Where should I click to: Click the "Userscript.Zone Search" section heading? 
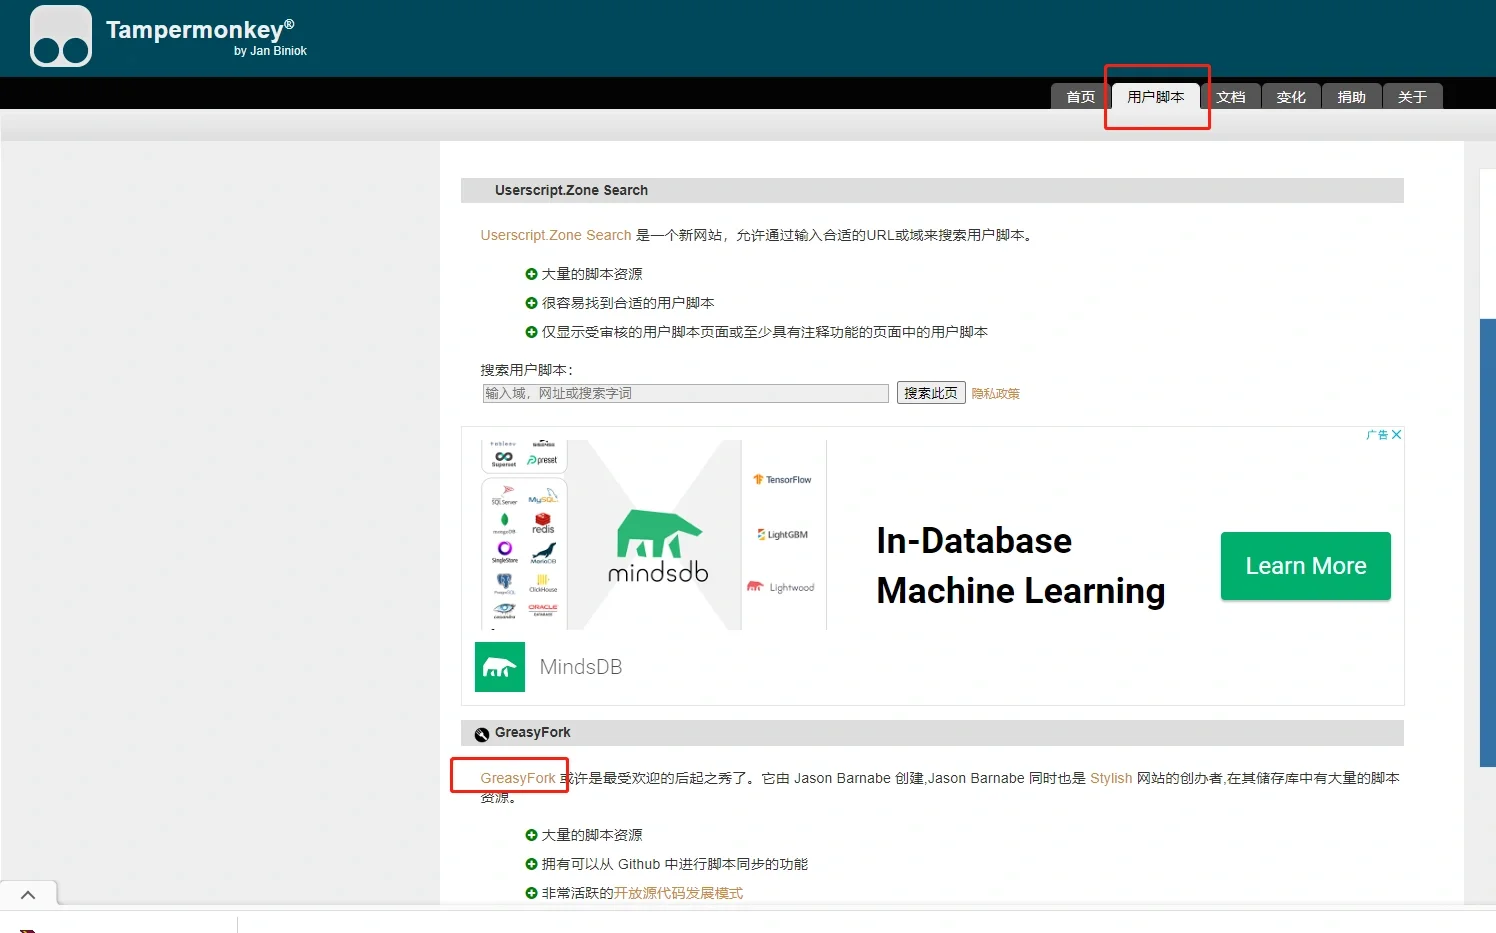click(x=571, y=190)
